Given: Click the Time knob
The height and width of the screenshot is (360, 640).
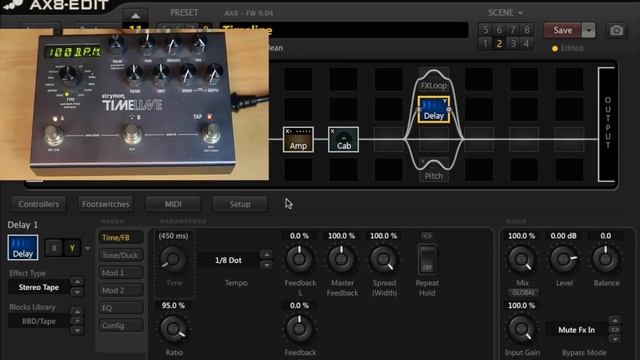Looking at the screenshot, I should click(173, 259).
